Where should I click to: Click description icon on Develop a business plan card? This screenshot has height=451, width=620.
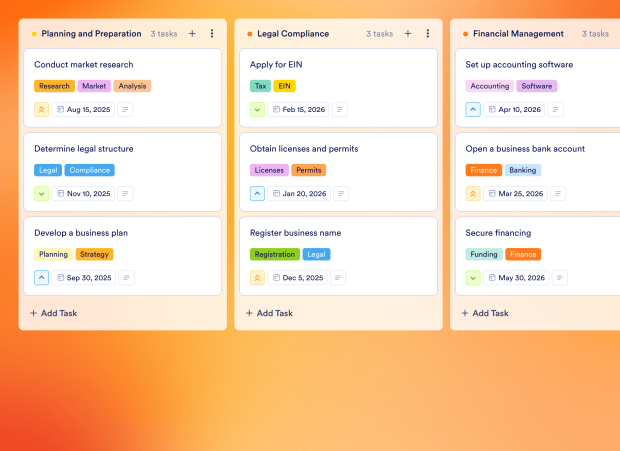tap(126, 277)
